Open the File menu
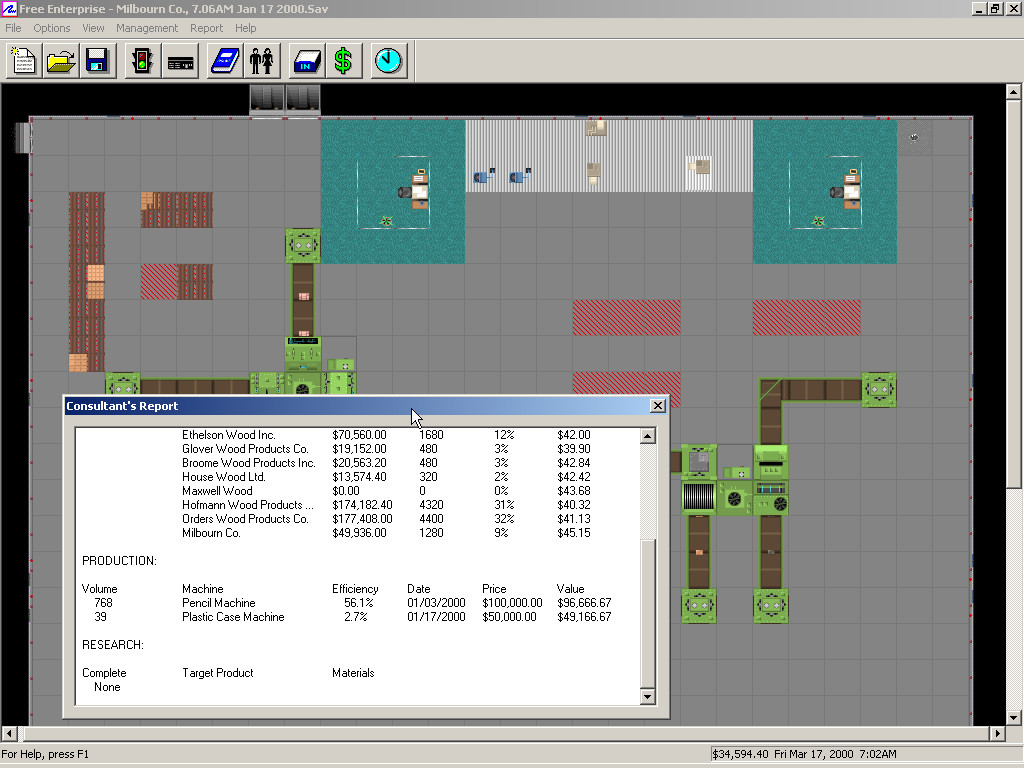Viewport: 1024px width, 768px height. 13,28
